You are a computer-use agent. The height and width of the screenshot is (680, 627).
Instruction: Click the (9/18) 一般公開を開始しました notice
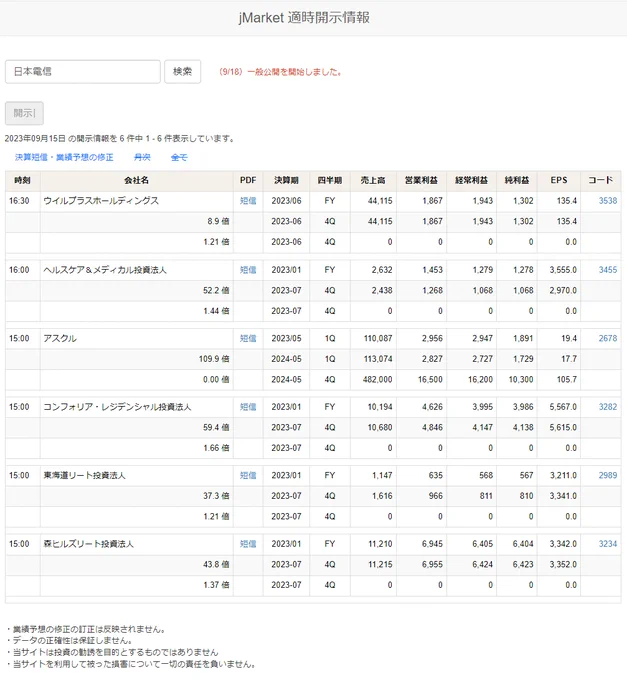click(280, 72)
